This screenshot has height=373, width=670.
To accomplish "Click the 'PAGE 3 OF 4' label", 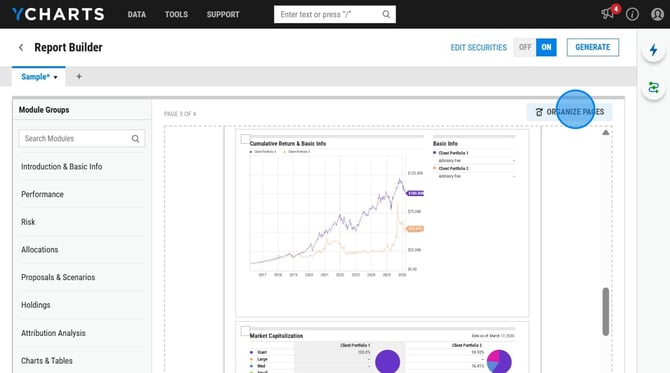I will coord(180,114).
